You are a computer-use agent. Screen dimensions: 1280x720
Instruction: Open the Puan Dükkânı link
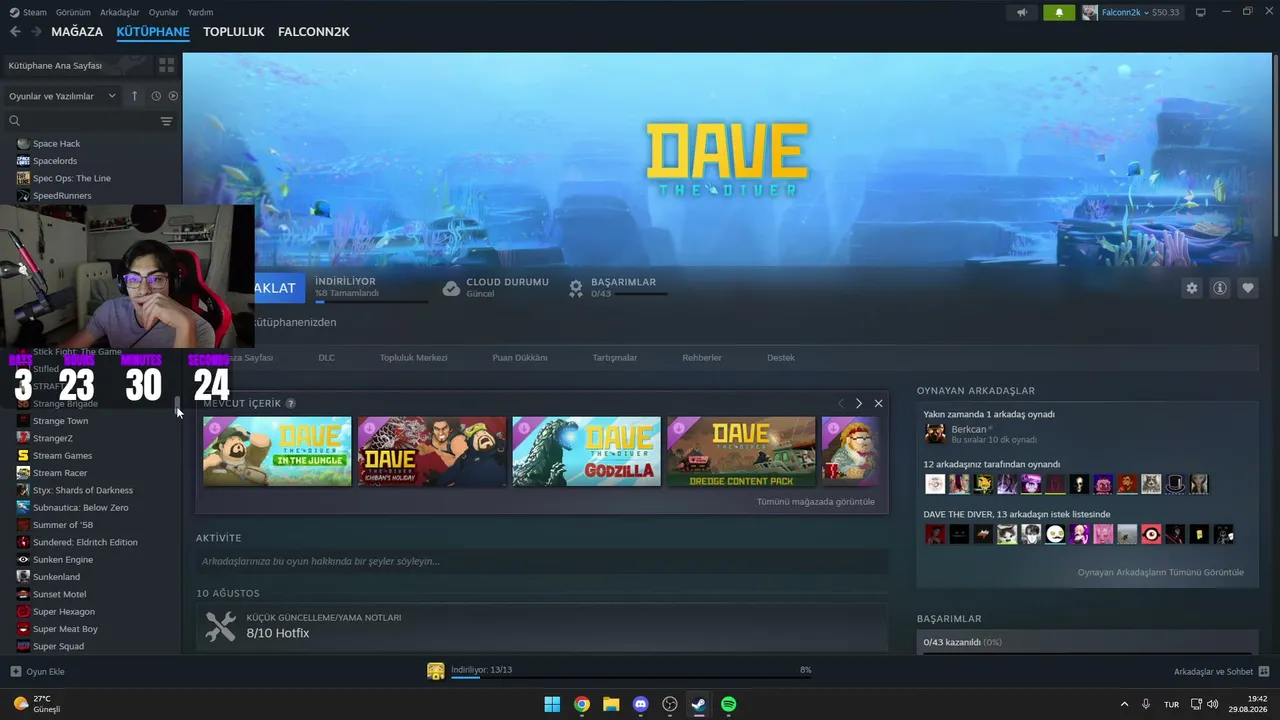pyautogui.click(x=520, y=357)
